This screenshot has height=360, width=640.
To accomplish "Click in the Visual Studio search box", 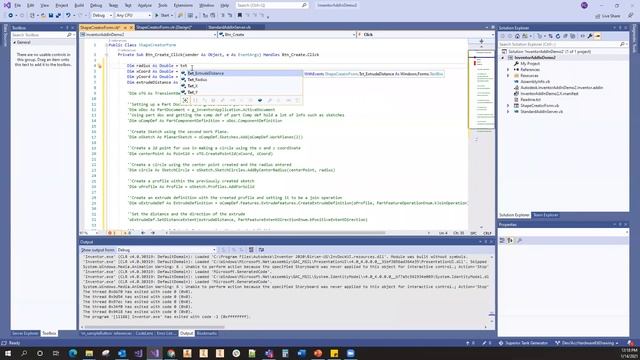I will pyautogui.click(x=271, y=5).
